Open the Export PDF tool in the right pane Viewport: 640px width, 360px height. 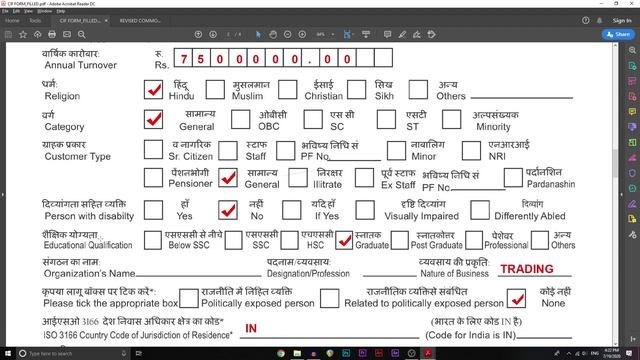tap(632, 66)
